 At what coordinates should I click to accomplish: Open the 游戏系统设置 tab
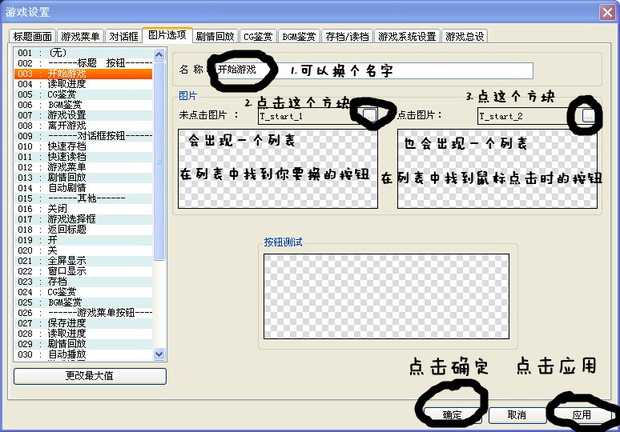(407, 36)
